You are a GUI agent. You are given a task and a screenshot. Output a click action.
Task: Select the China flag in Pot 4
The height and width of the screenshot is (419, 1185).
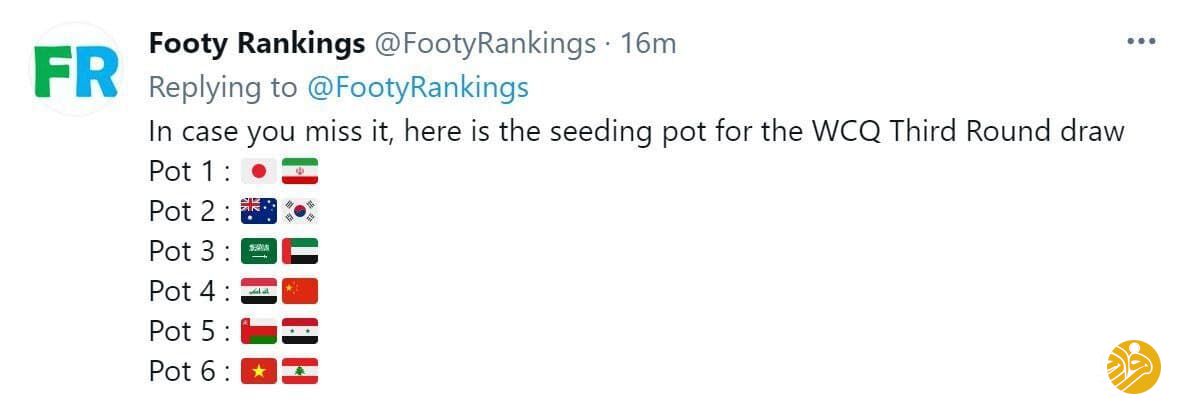(300, 291)
